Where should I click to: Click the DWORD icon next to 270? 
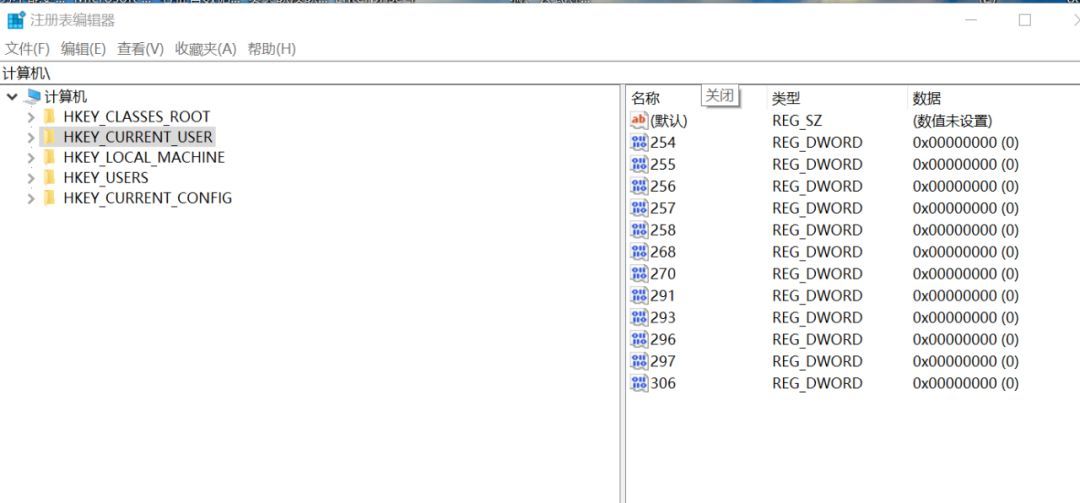click(x=639, y=274)
